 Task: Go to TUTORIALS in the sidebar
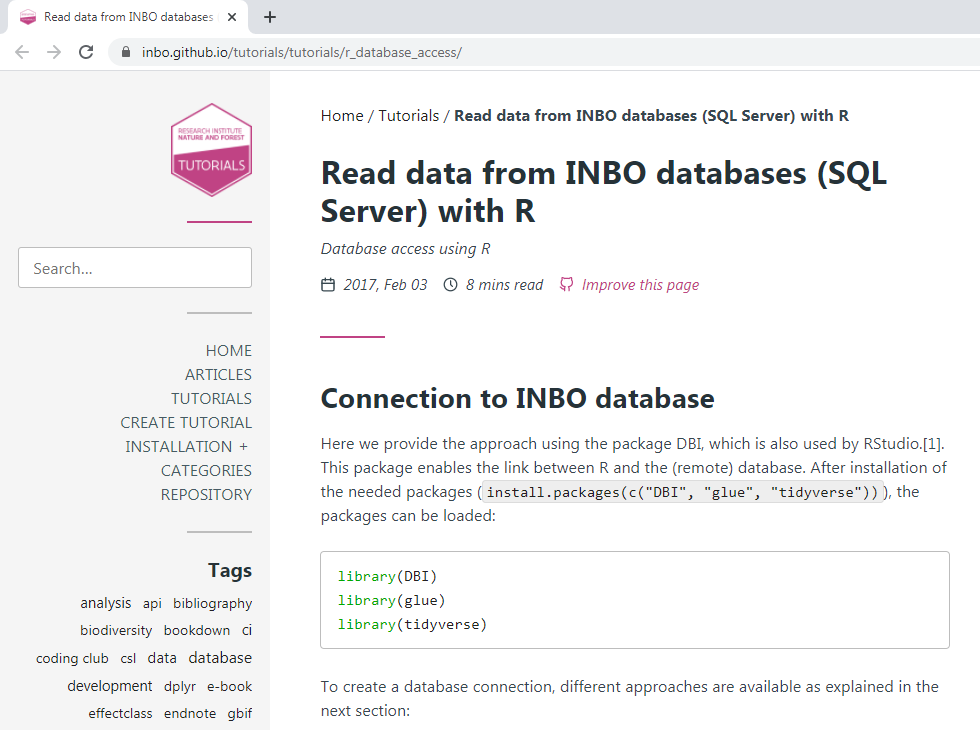coord(211,399)
